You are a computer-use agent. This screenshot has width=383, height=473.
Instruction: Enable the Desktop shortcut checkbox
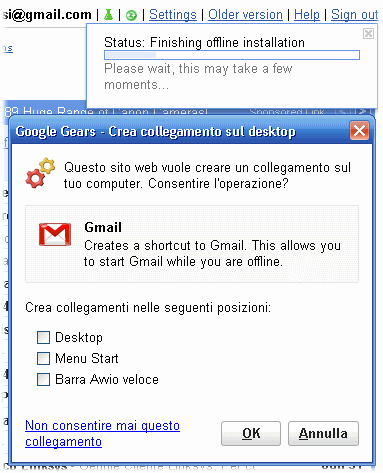(43, 337)
